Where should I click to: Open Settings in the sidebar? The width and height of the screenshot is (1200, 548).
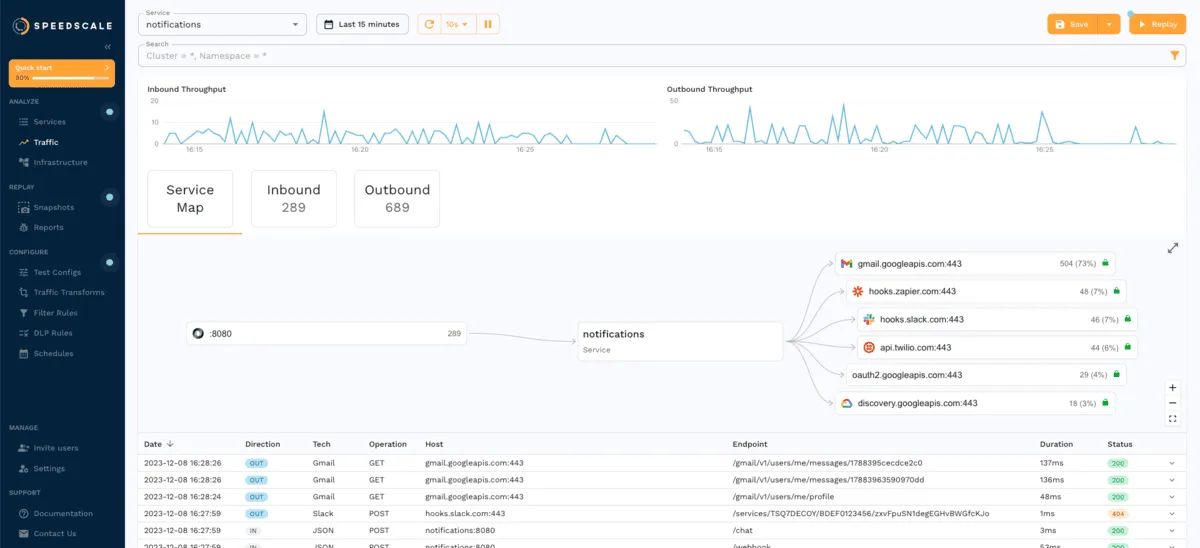pyautogui.click(x=49, y=468)
